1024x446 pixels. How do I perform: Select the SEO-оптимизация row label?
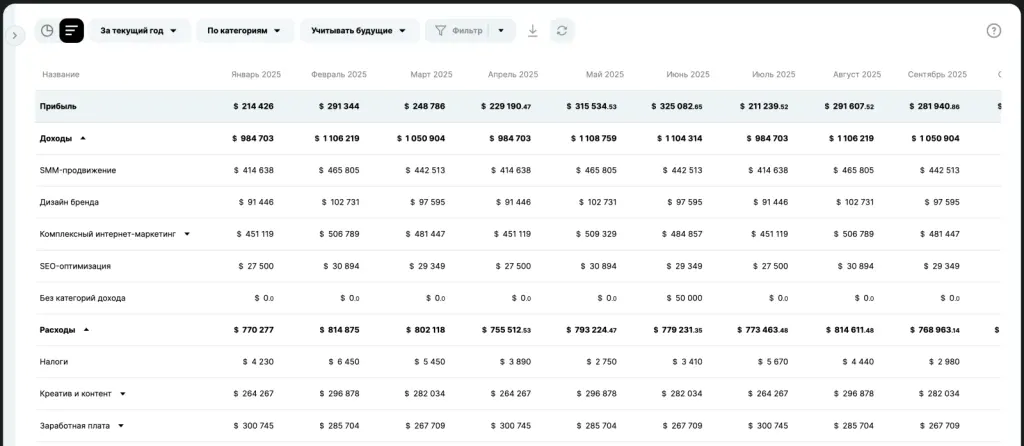tap(75, 266)
